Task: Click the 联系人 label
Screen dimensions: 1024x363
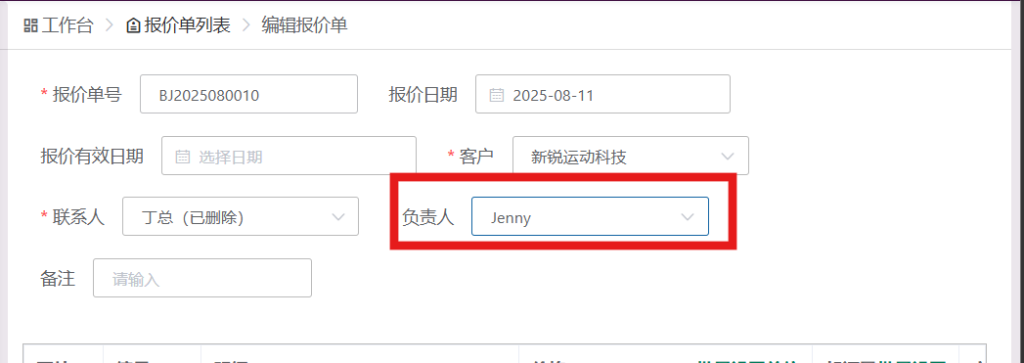Action: pos(78,217)
